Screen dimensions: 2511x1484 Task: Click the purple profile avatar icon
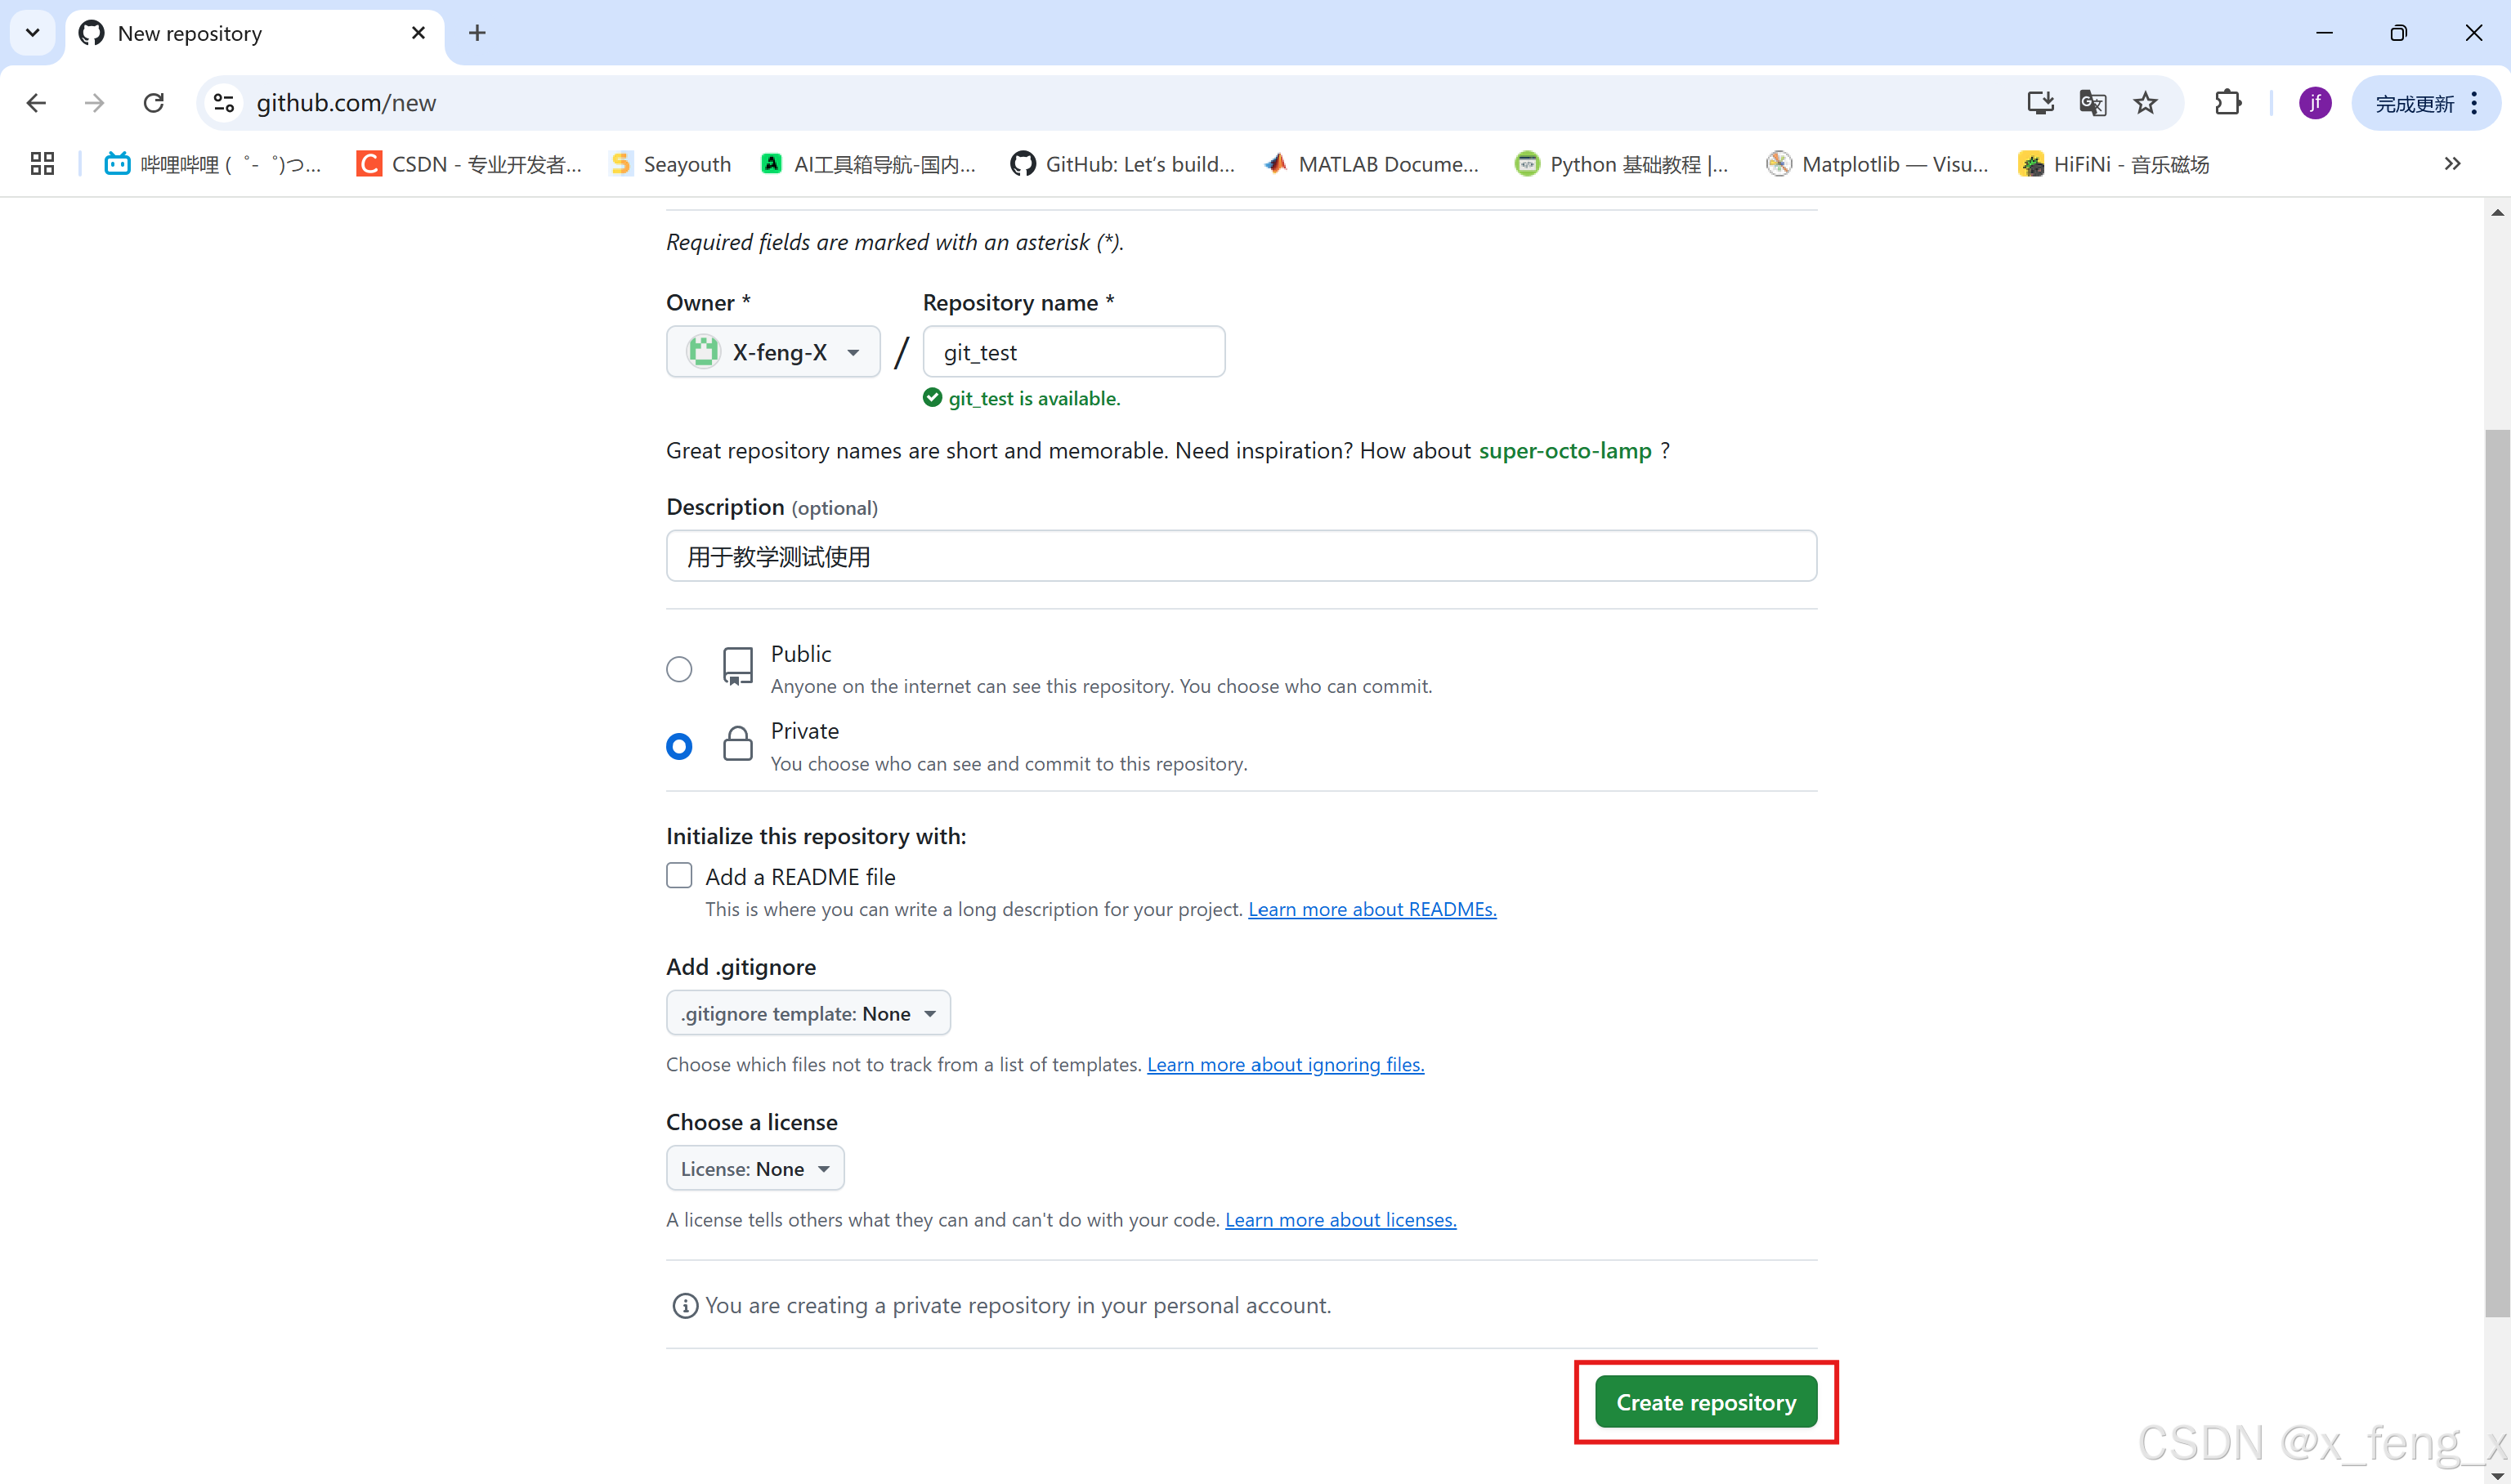tap(2315, 103)
